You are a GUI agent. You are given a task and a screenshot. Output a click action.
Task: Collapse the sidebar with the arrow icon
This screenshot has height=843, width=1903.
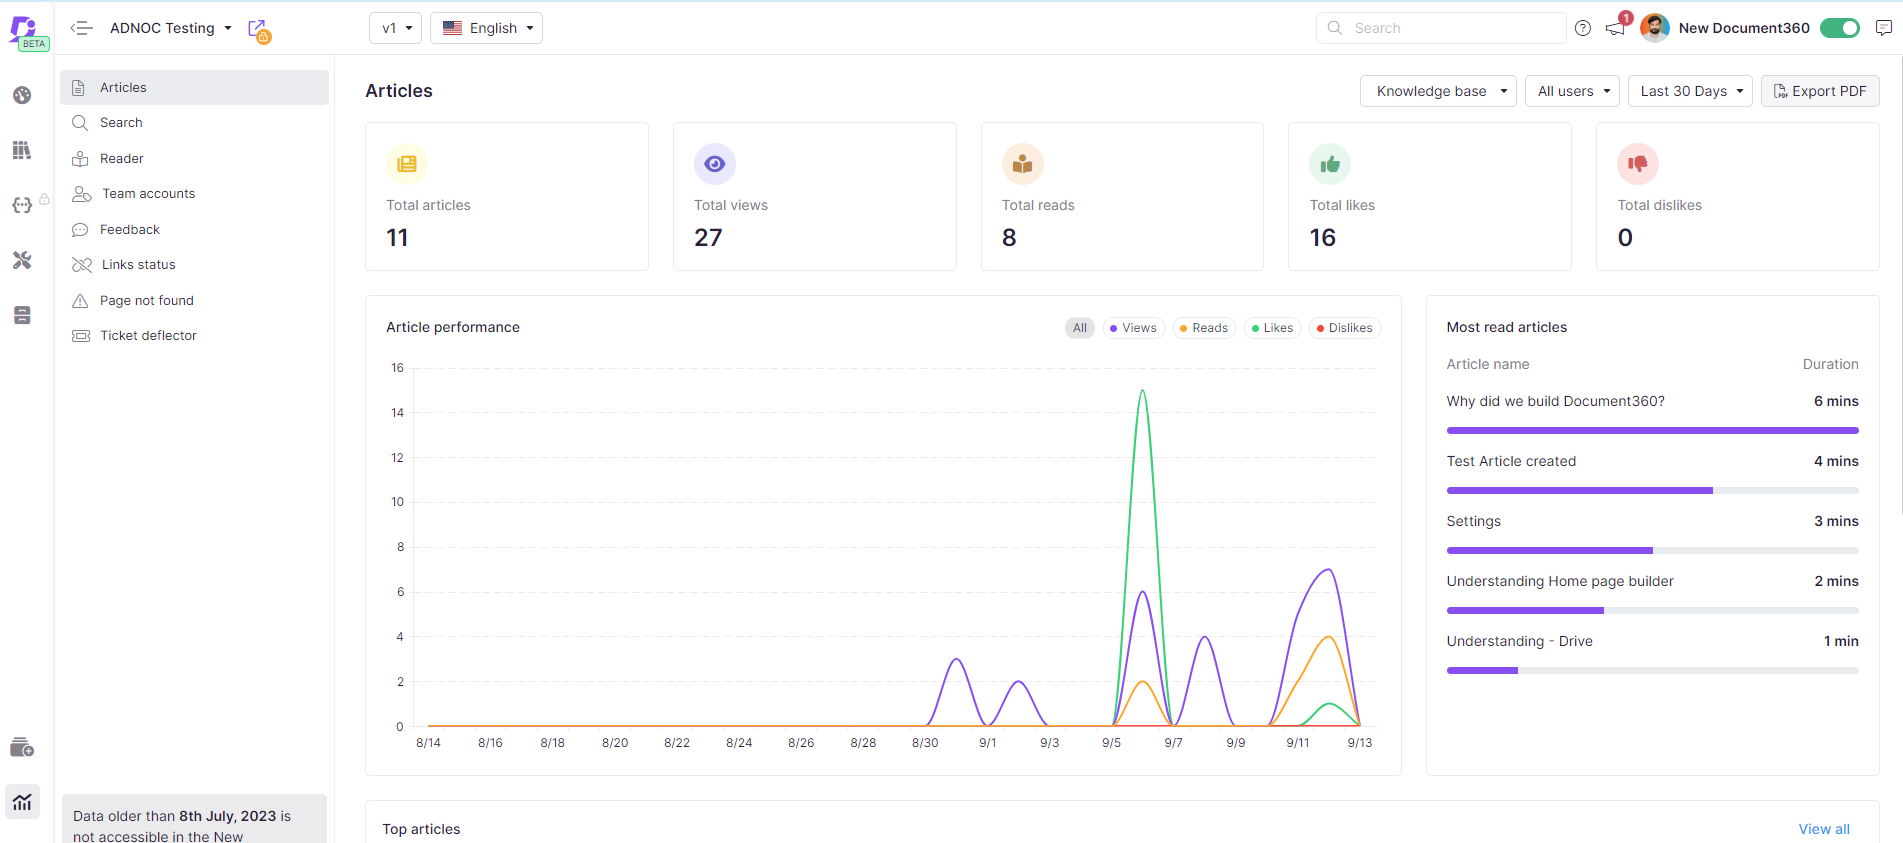(x=82, y=28)
